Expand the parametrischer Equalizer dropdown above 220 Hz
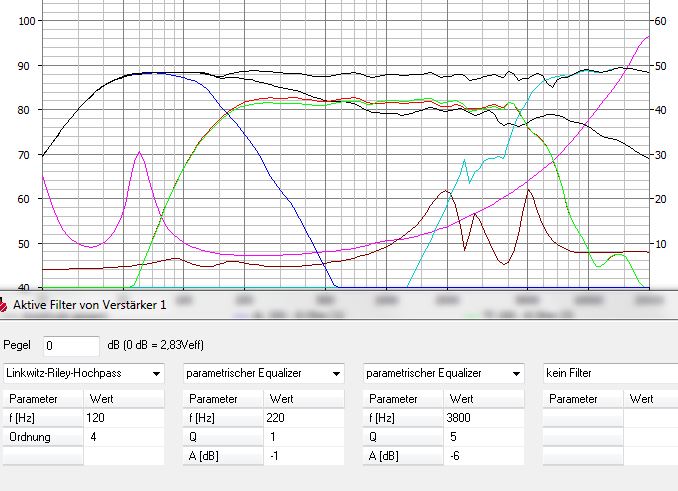Screen dimensions: 678x491 coord(264,374)
